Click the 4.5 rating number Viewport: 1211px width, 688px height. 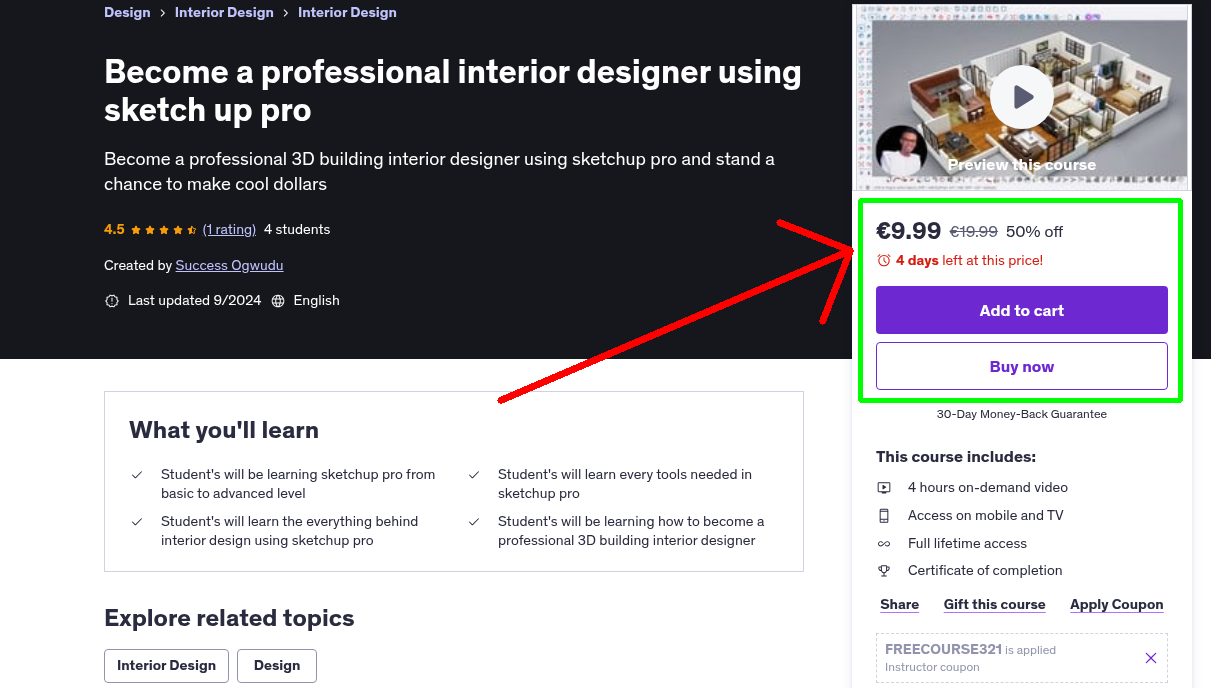(114, 230)
